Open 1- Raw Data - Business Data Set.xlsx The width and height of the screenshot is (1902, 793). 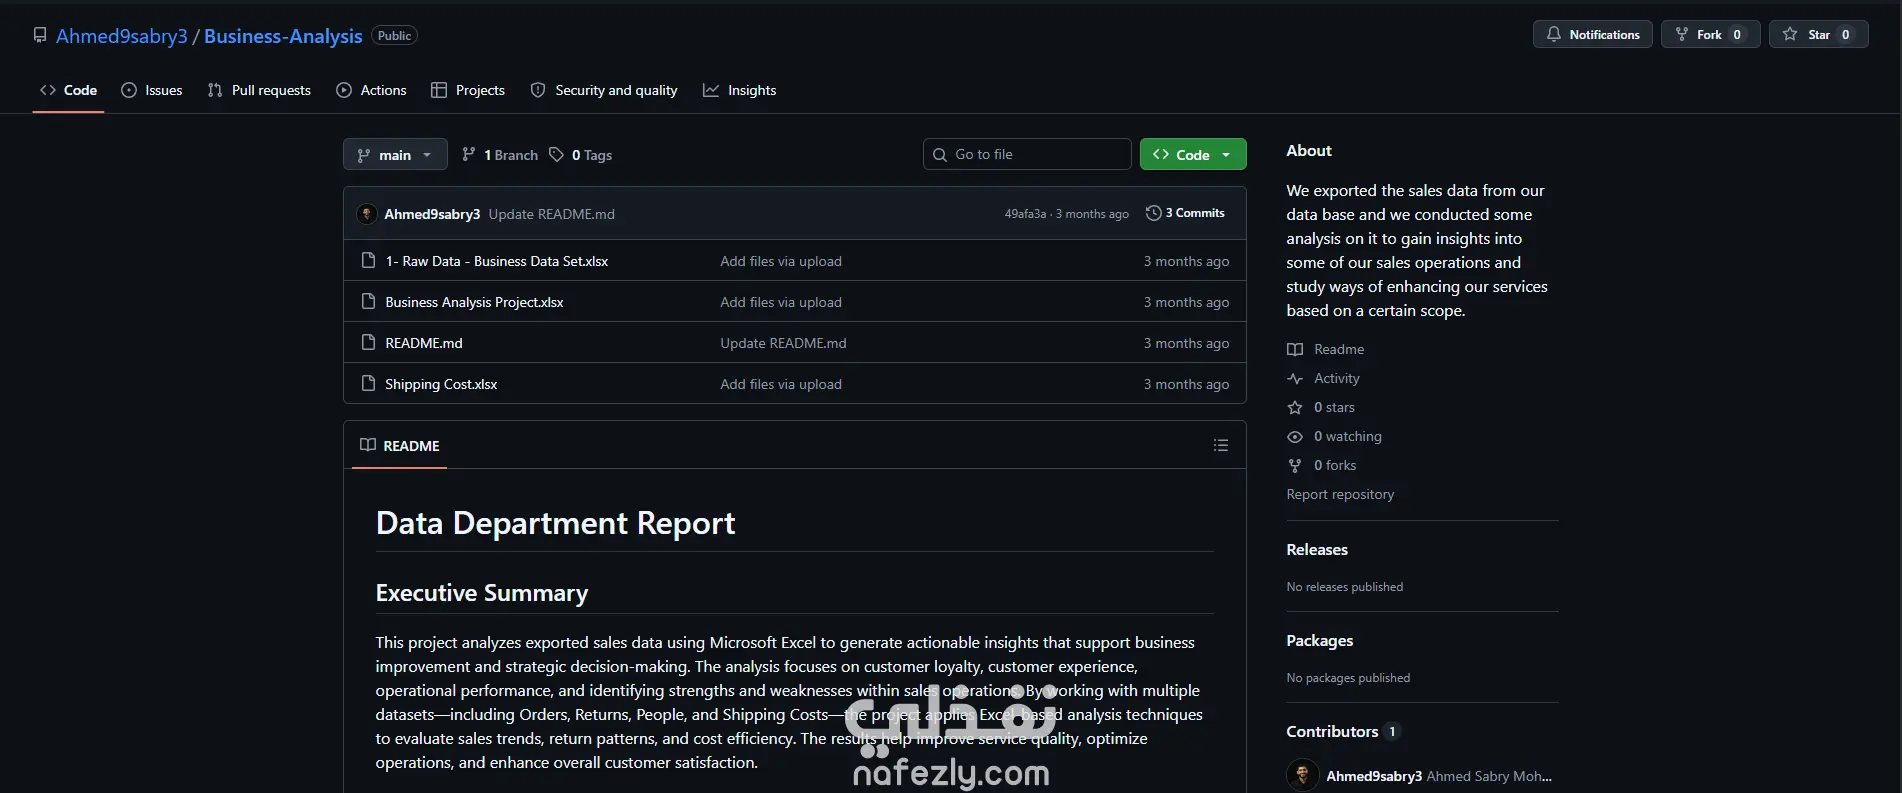coord(497,261)
